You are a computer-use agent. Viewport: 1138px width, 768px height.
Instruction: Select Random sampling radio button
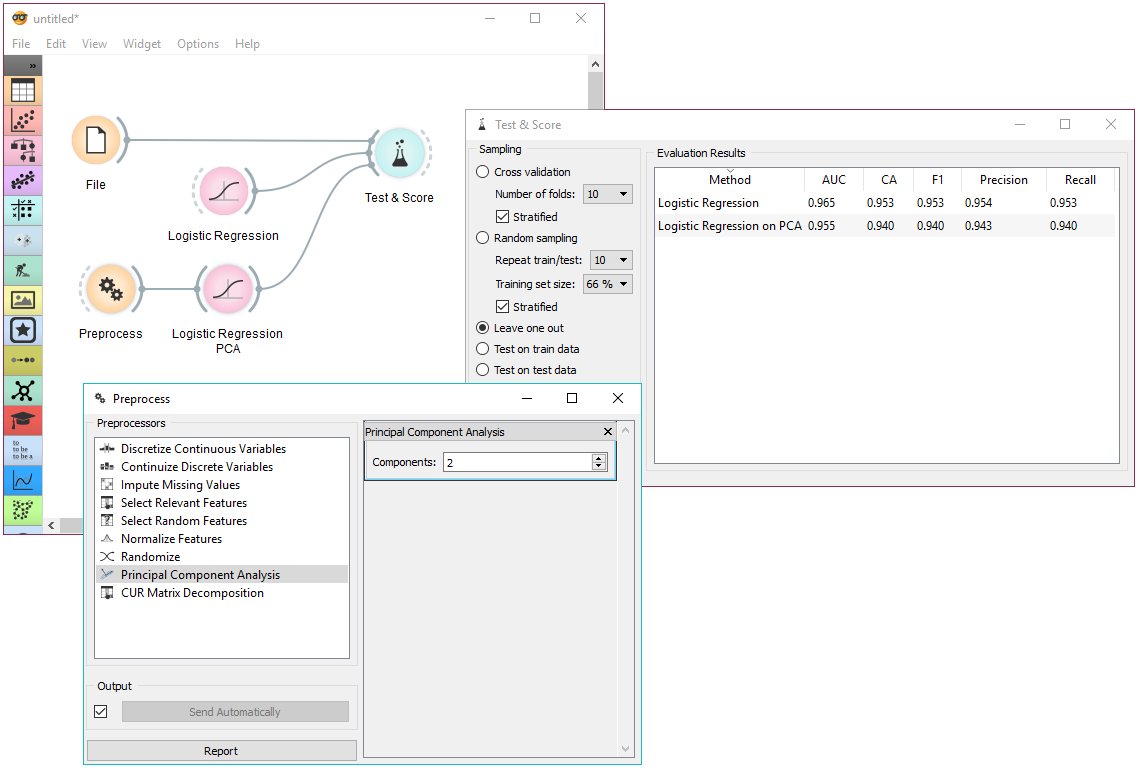point(483,238)
